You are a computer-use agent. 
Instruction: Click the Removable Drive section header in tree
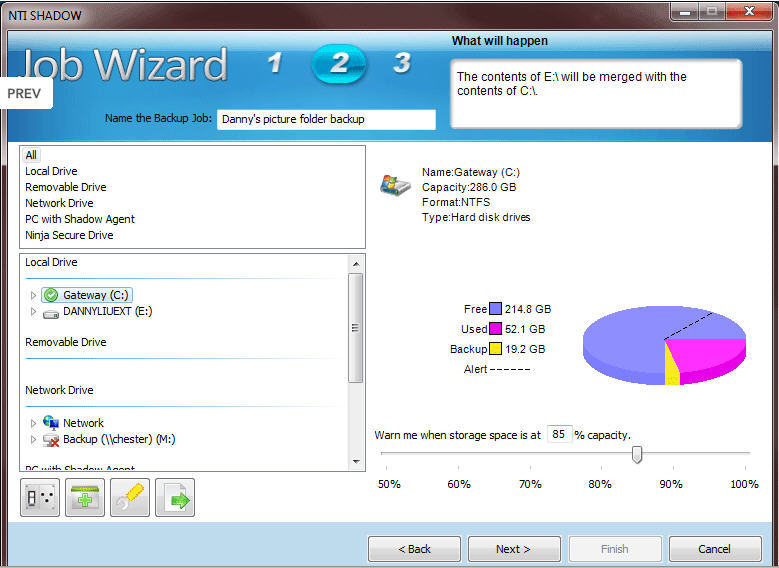pos(66,342)
